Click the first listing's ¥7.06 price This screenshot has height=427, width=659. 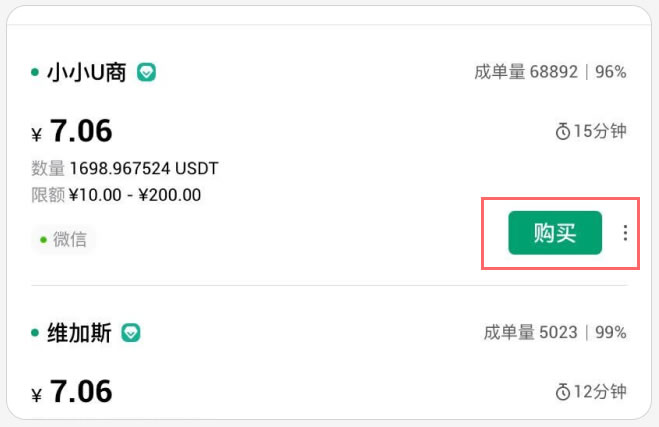click(x=72, y=131)
